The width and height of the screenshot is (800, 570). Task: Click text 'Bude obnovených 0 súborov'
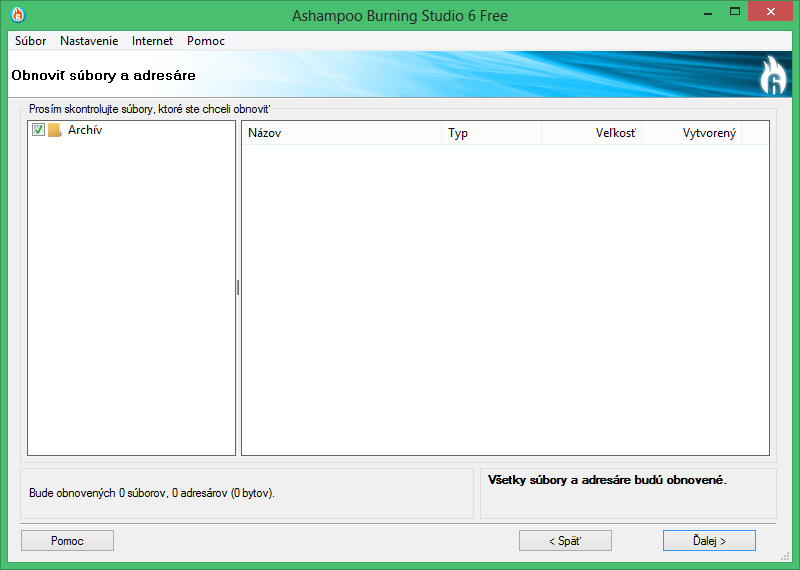coord(98,493)
